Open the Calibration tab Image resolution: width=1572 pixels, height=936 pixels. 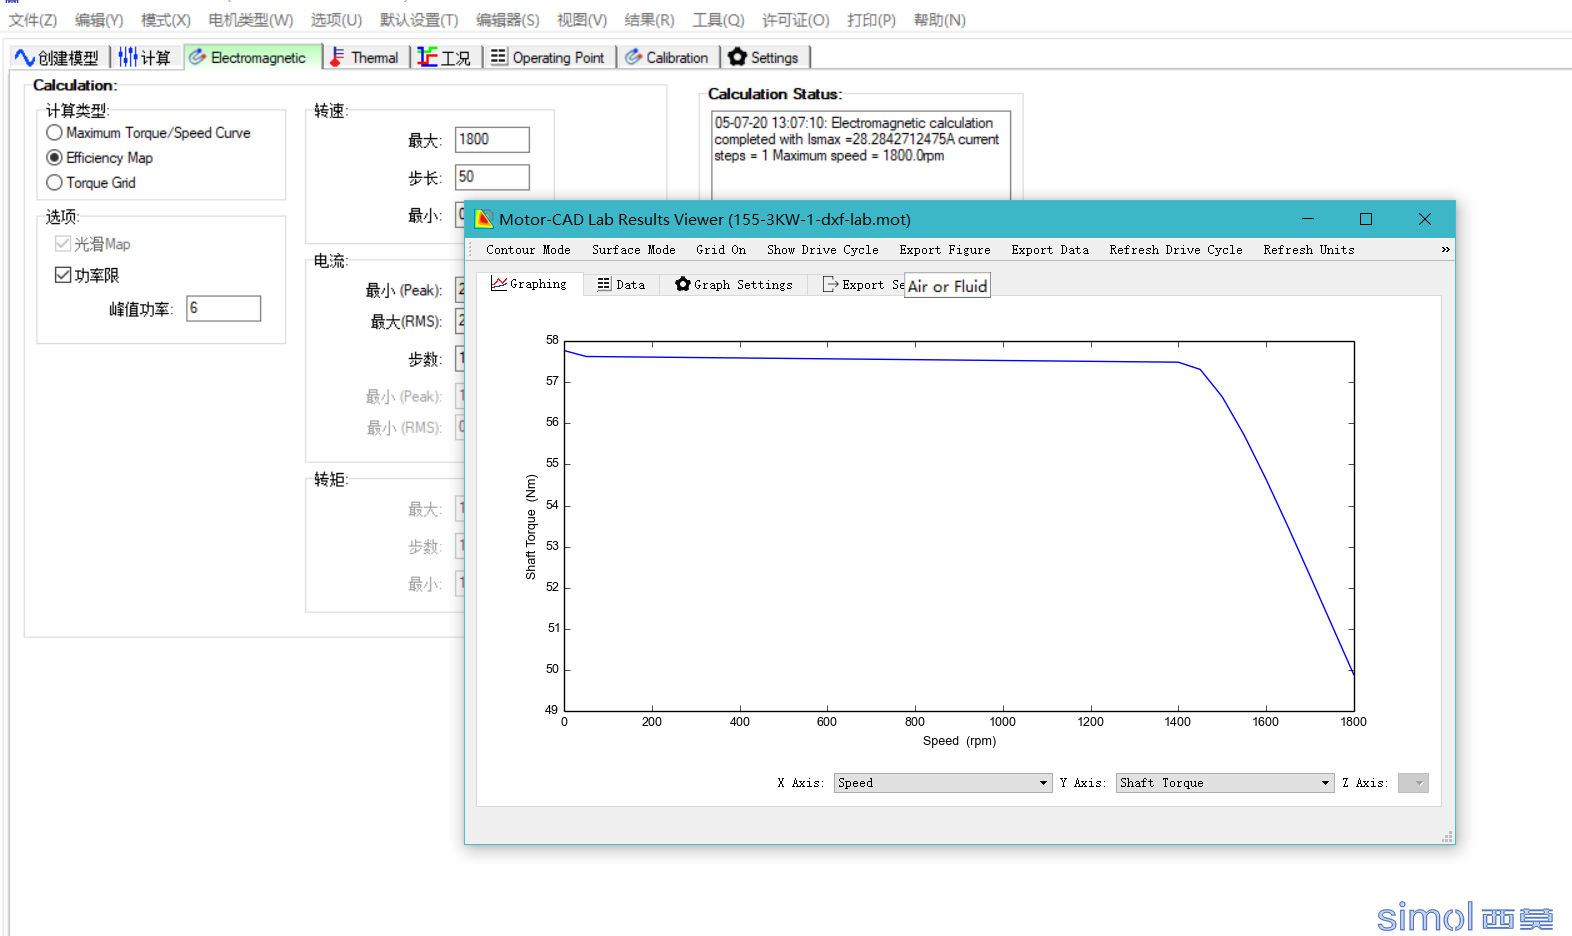pos(667,58)
